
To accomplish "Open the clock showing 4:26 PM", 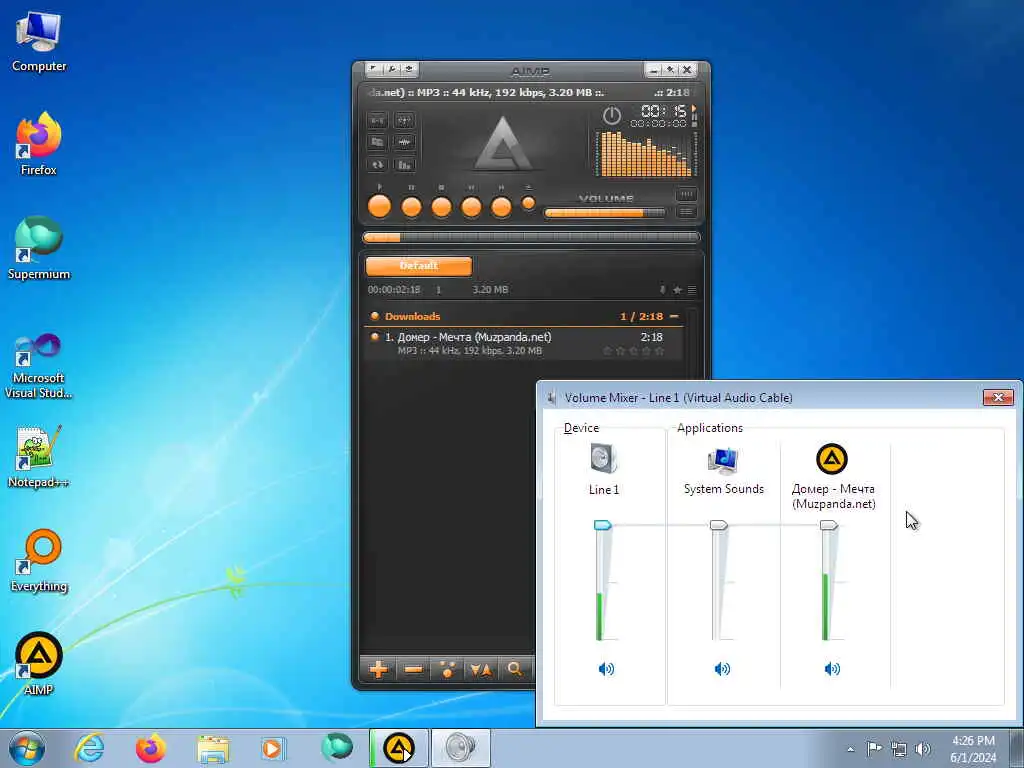I will click(x=973, y=749).
